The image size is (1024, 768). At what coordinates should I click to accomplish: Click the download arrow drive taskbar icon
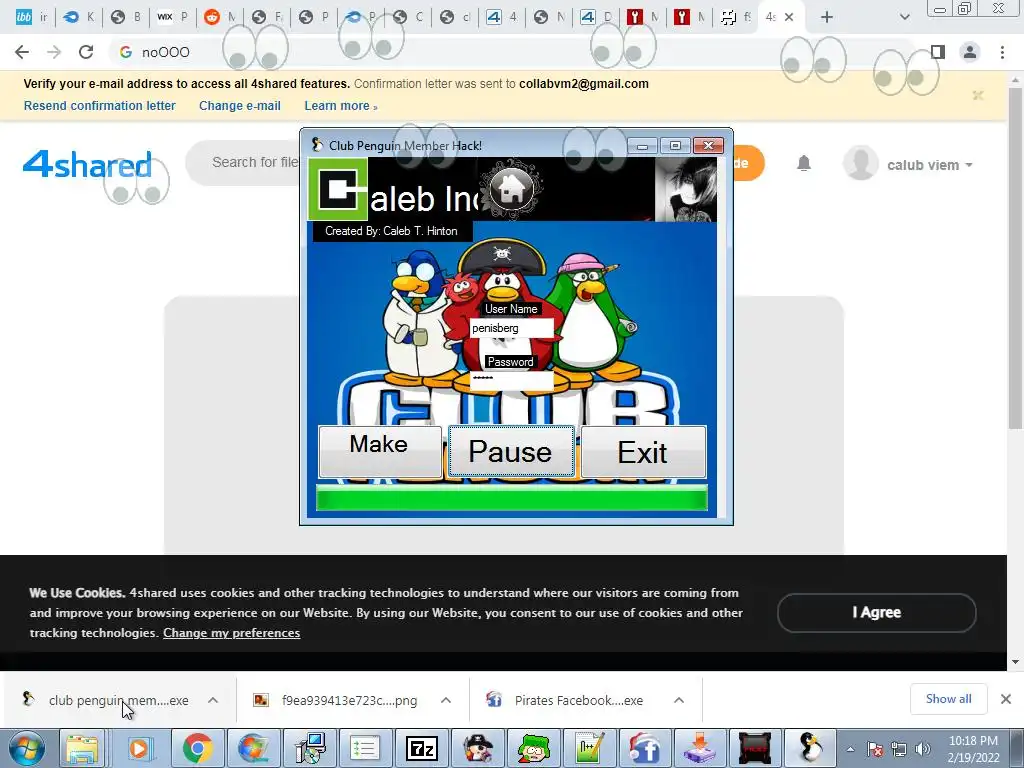(699, 748)
